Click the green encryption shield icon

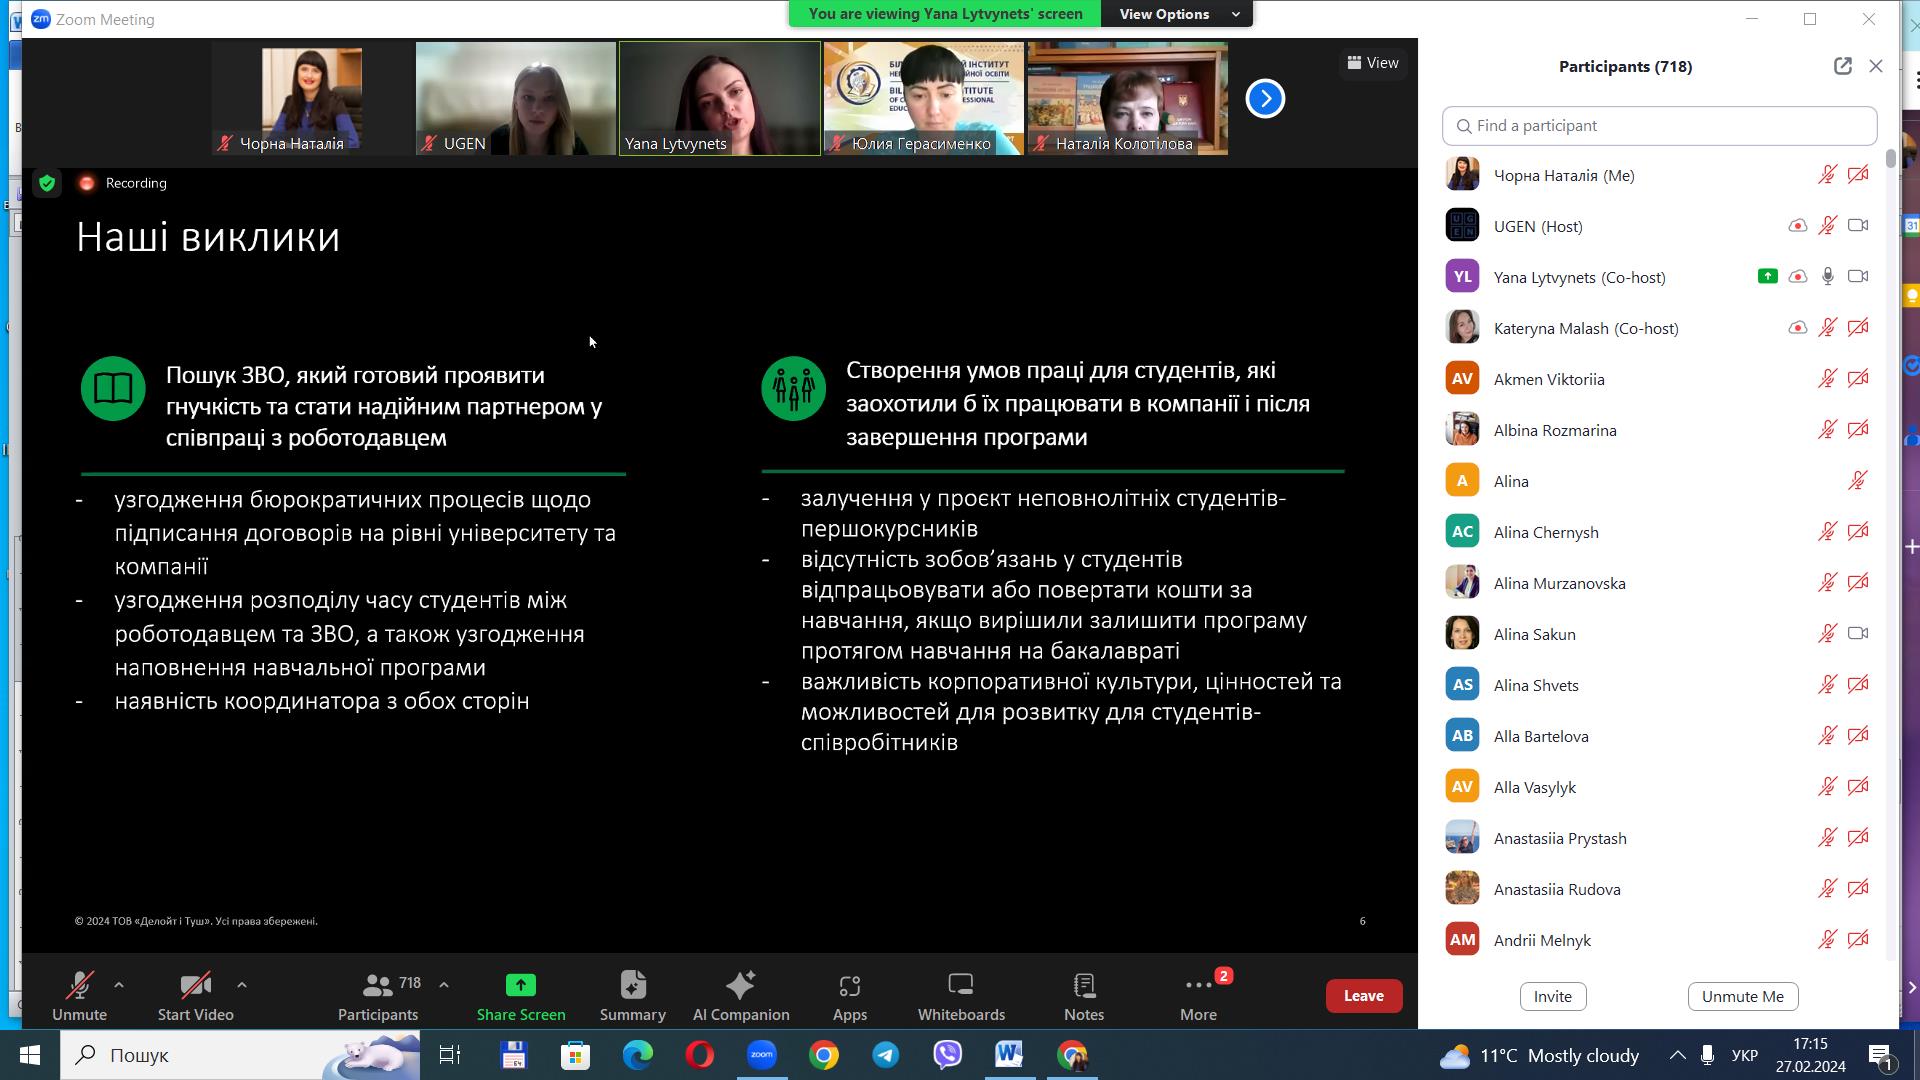(x=47, y=183)
